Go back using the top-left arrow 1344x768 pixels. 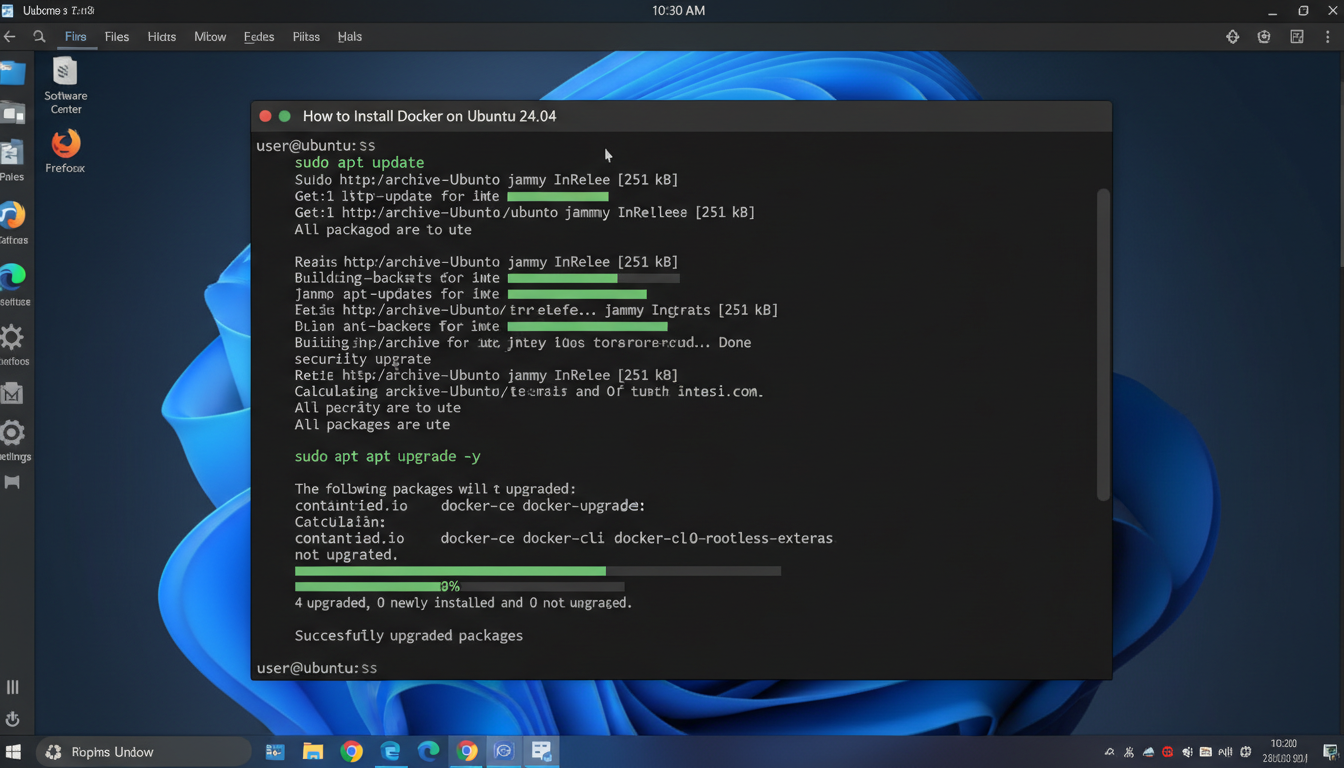point(10,36)
